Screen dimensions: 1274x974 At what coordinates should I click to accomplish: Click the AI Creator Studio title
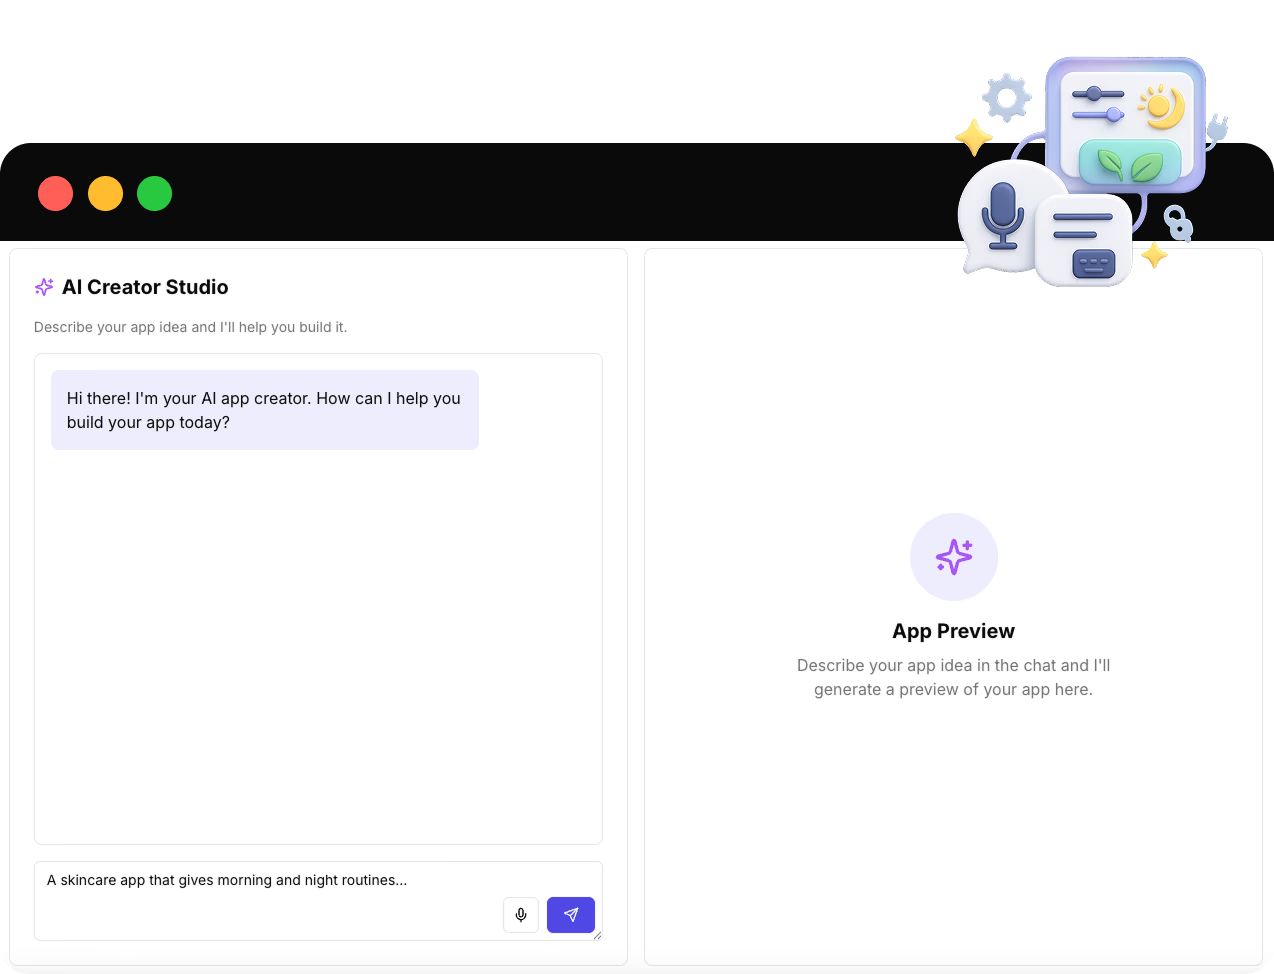(x=145, y=287)
